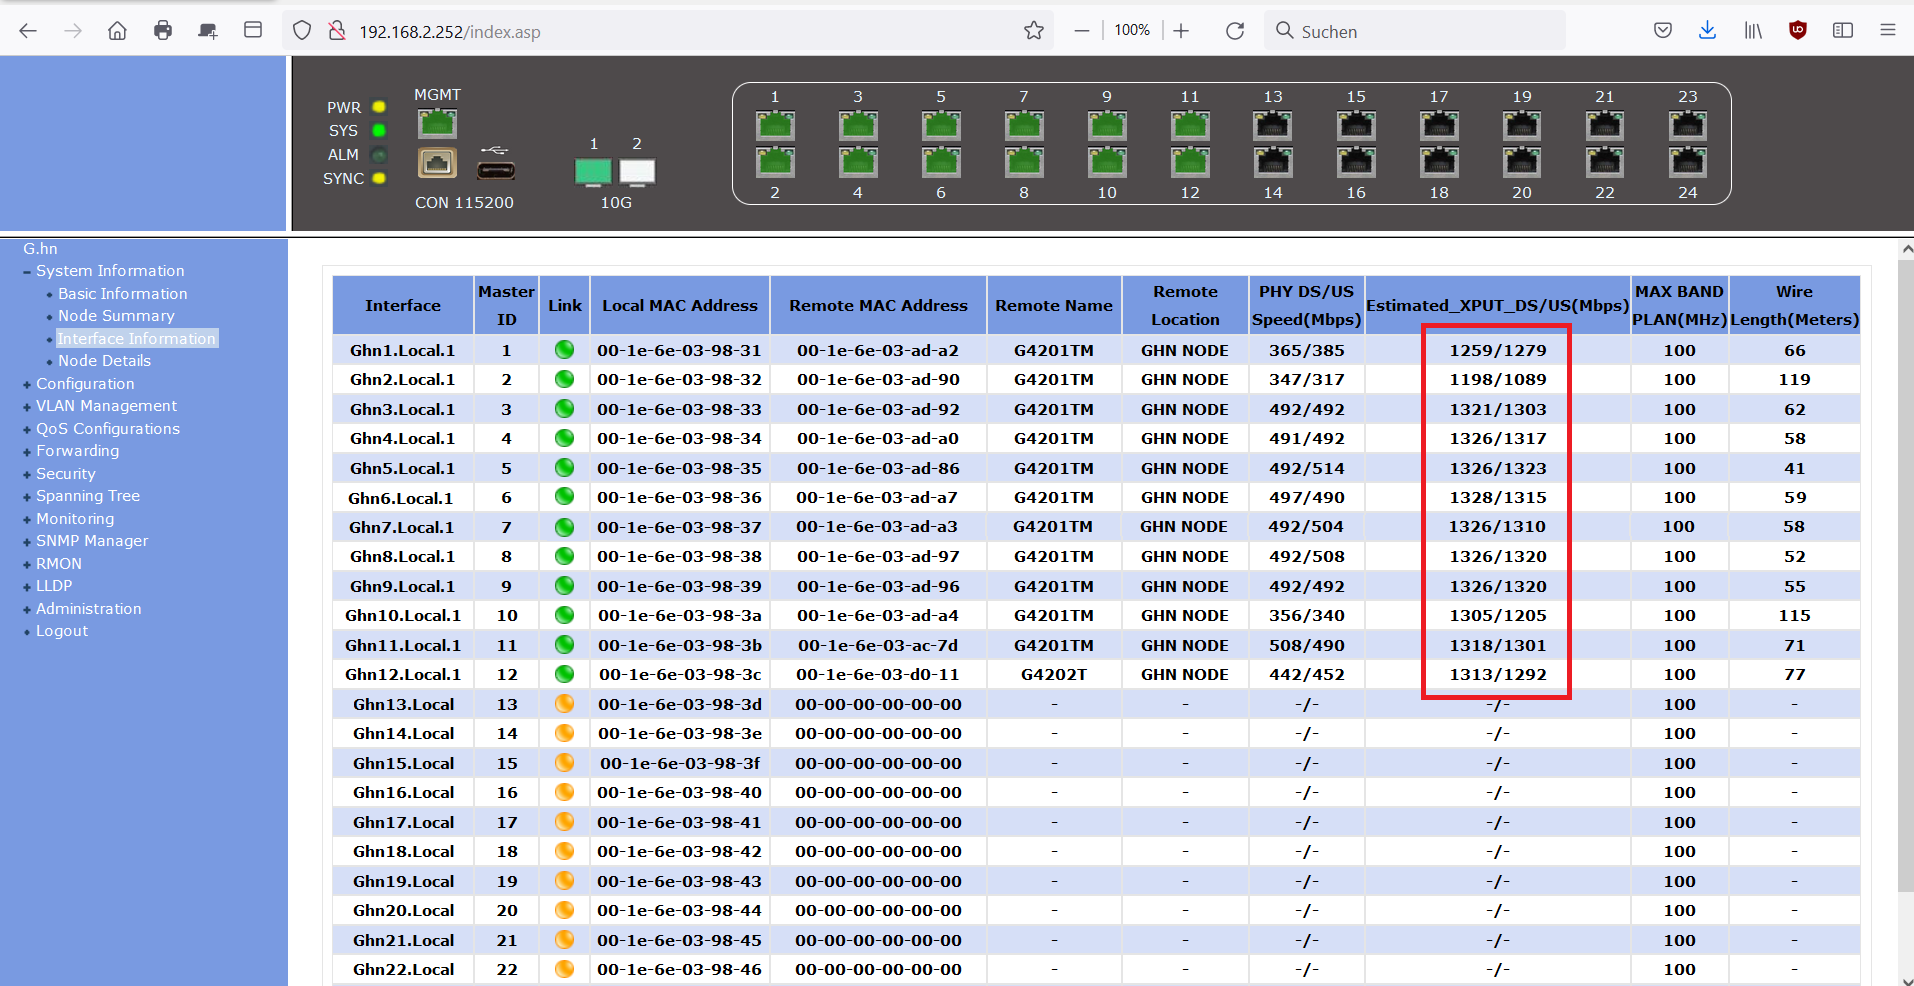1914x986 pixels.
Task: Go to browser home page icon
Action: tap(117, 31)
